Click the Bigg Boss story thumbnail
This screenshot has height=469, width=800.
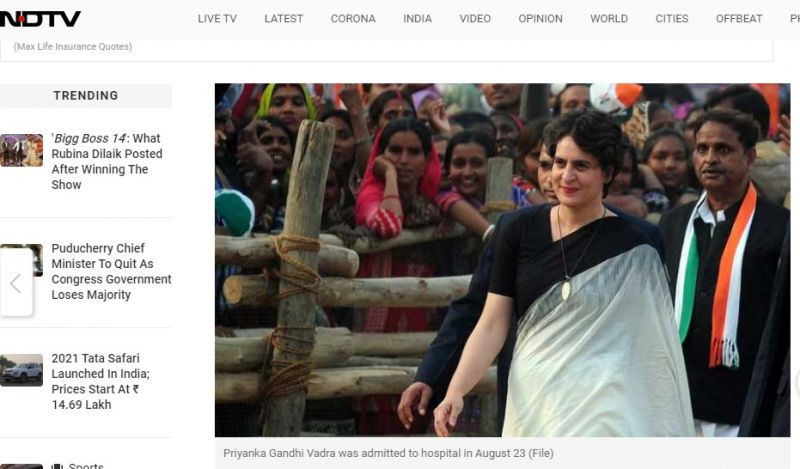point(21,150)
